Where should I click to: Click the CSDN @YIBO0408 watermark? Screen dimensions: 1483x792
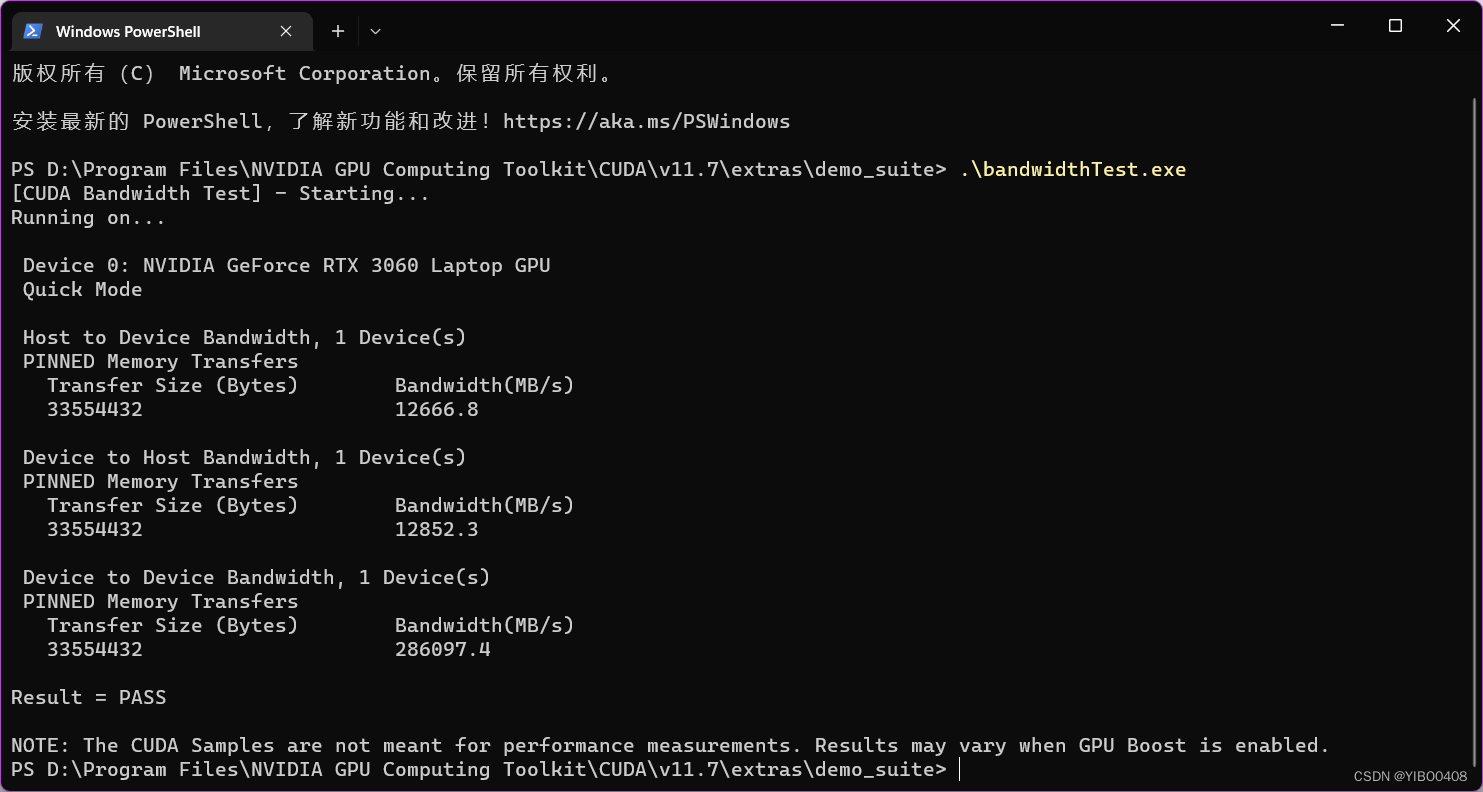tap(1410, 777)
